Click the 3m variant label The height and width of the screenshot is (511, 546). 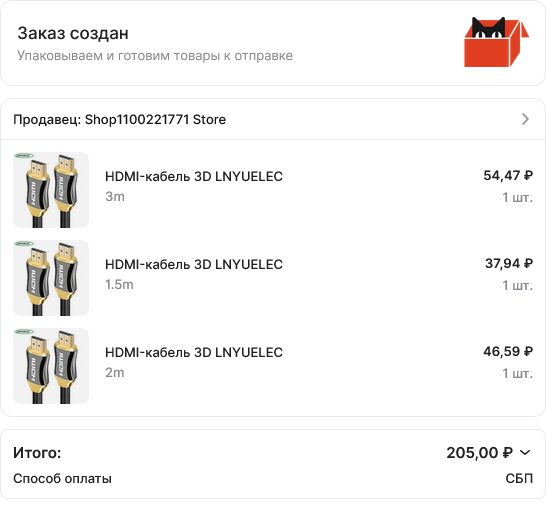pos(115,196)
